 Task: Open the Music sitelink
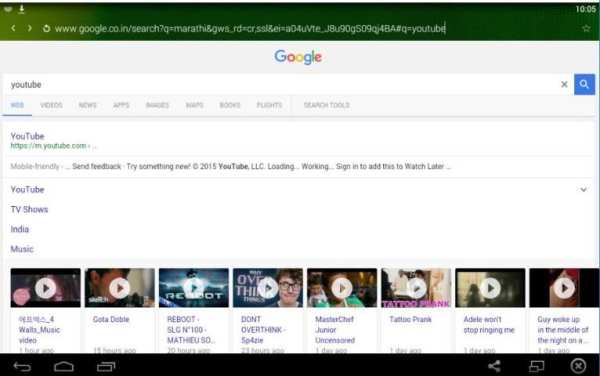(22, 249)
